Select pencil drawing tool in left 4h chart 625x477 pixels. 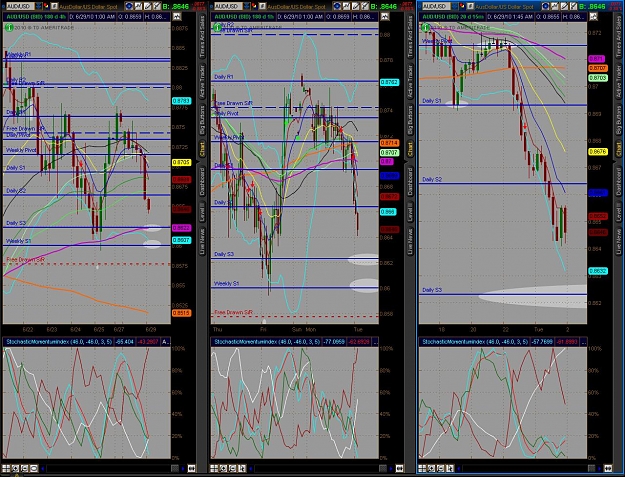pyautogui.click(x=147, y=6)
